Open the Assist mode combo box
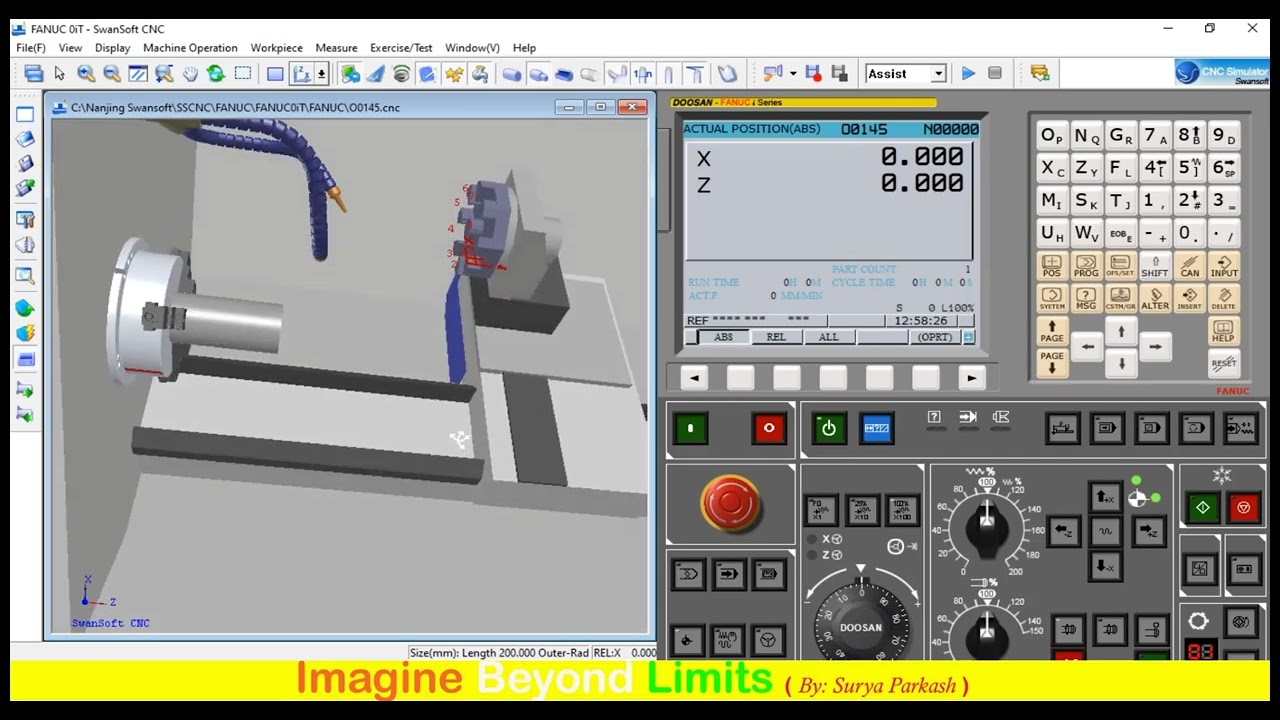This screenshot has width=1280, height=720. click(906, 73)
